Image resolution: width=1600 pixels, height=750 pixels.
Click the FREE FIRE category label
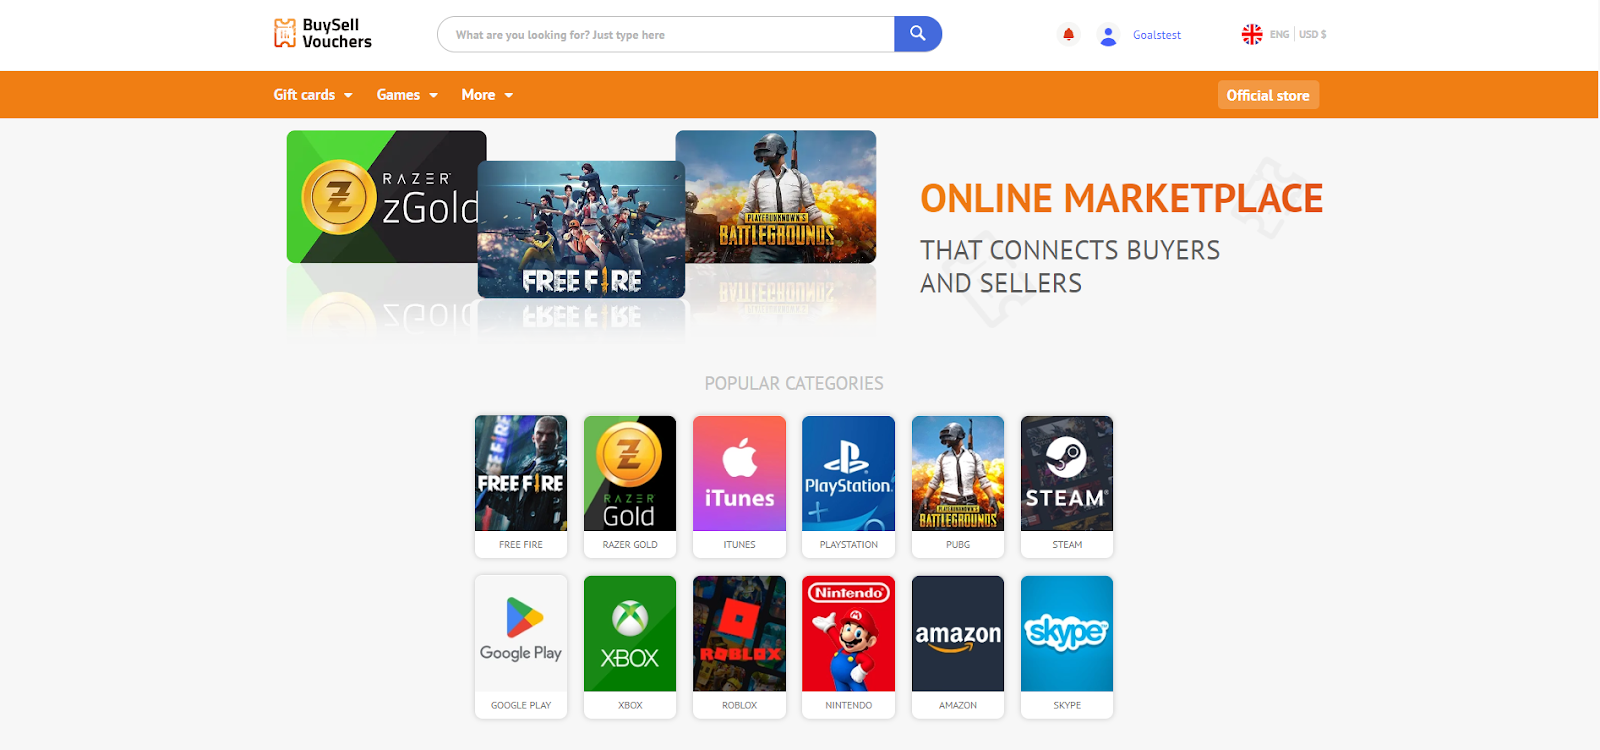coord(521,545)
